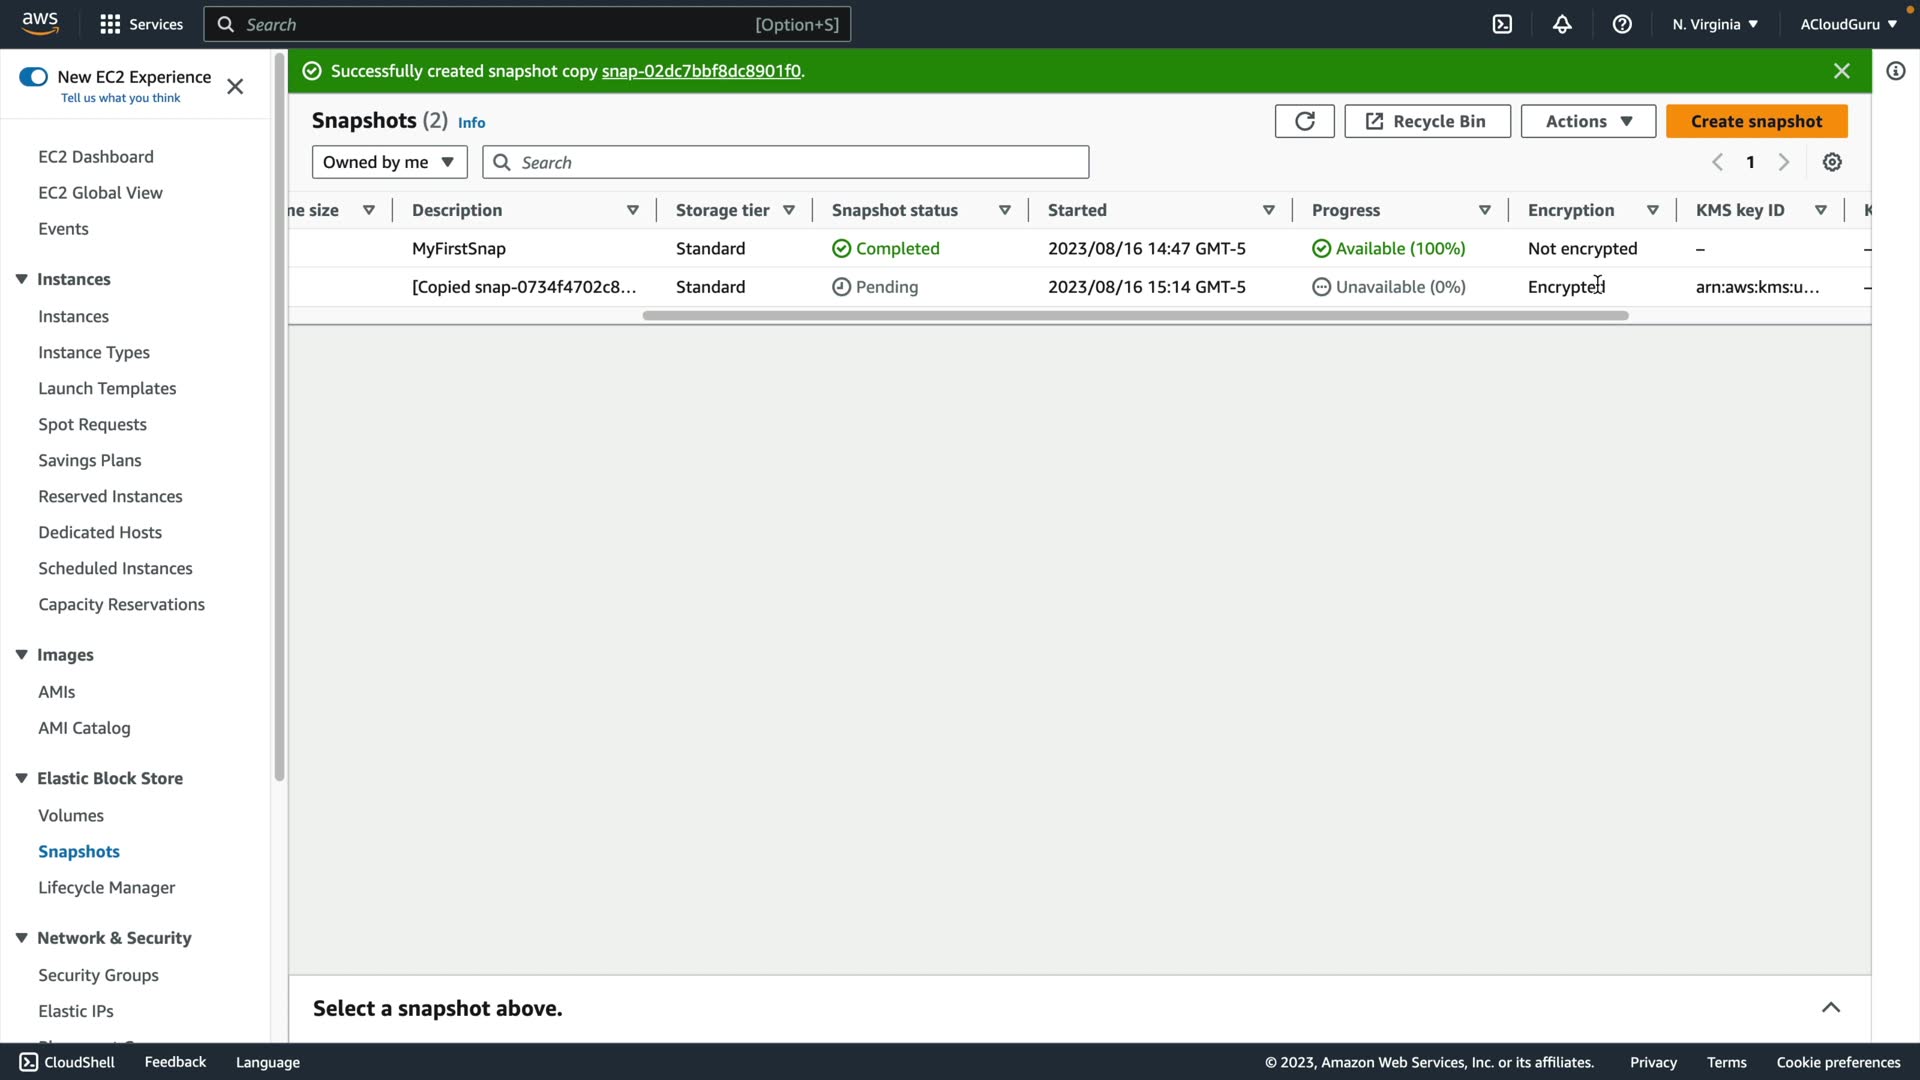Click the AWS logo home icon
The image size is (1920, 1080).
pos(40,23)
